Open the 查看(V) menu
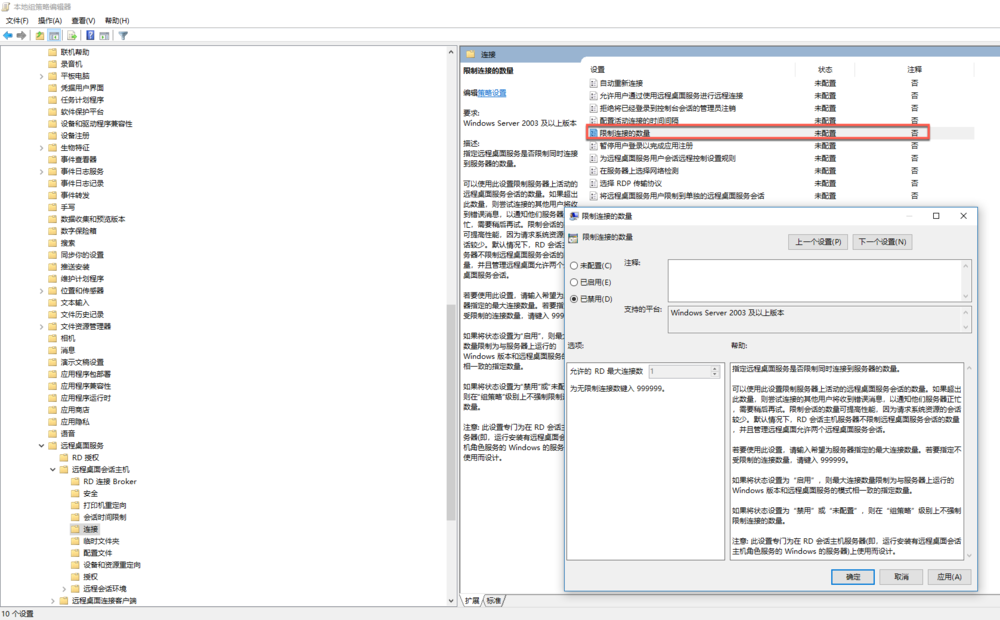 pos(83,21)
